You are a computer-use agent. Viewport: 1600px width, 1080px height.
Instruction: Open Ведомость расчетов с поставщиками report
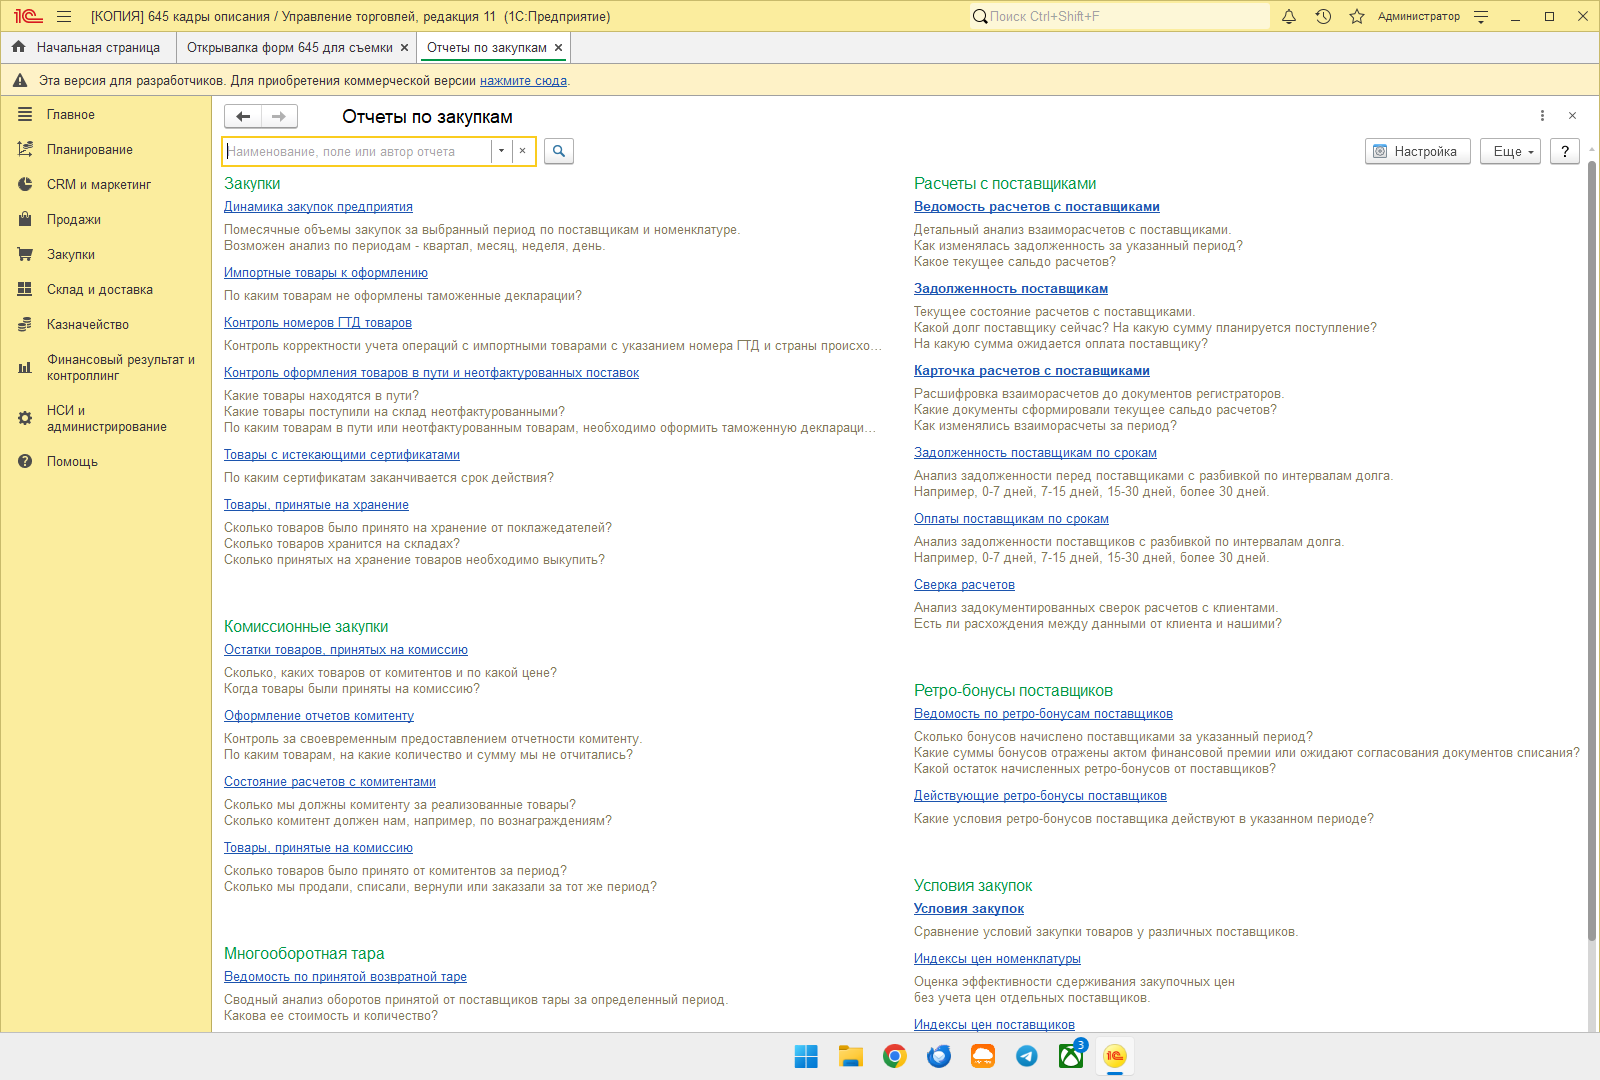(1037, 207)
